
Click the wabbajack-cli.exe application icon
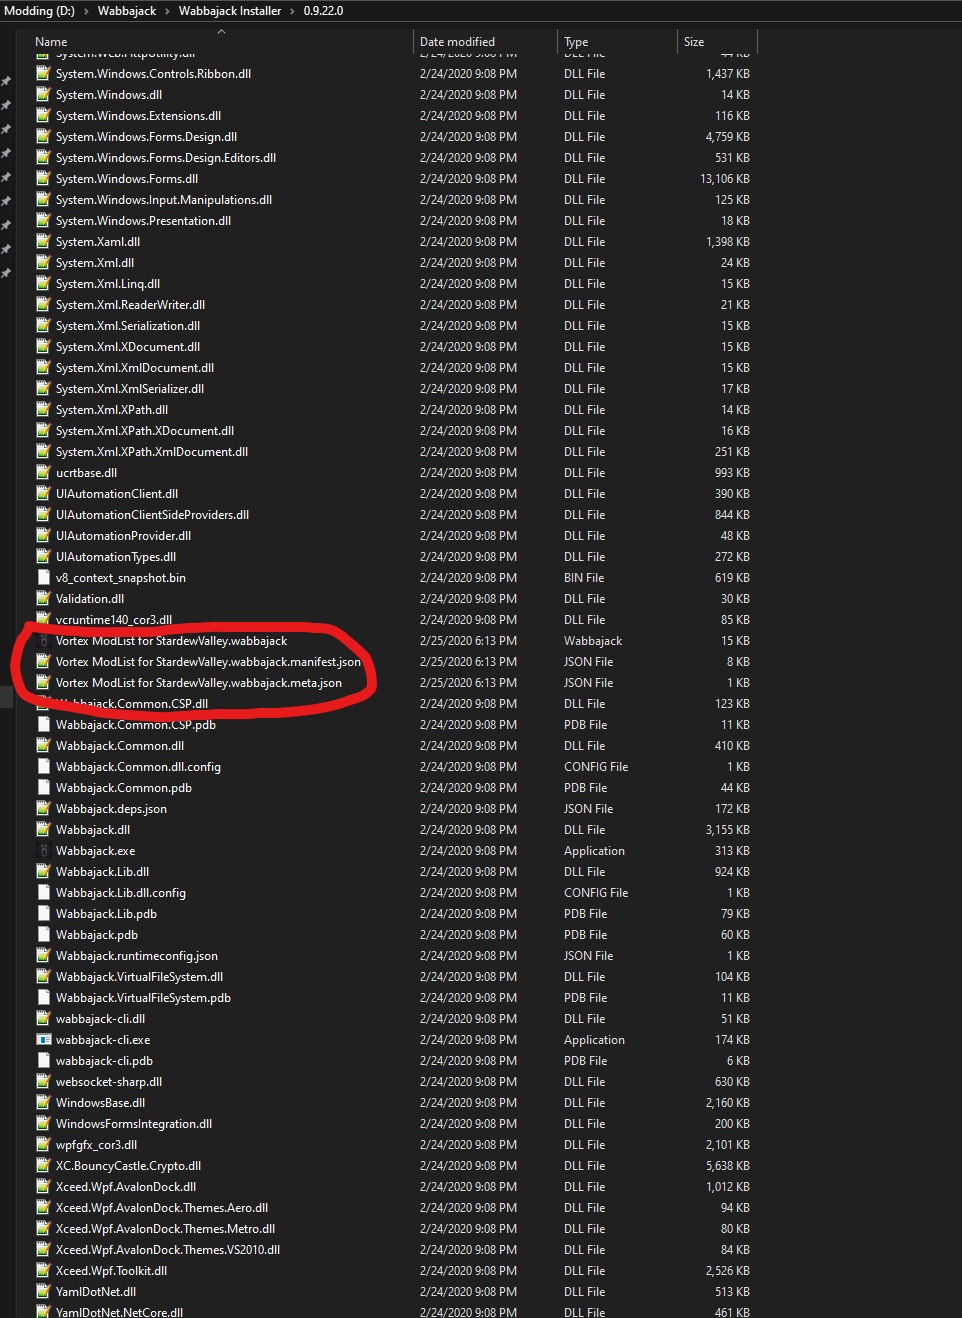click(x=44, y=1039)
